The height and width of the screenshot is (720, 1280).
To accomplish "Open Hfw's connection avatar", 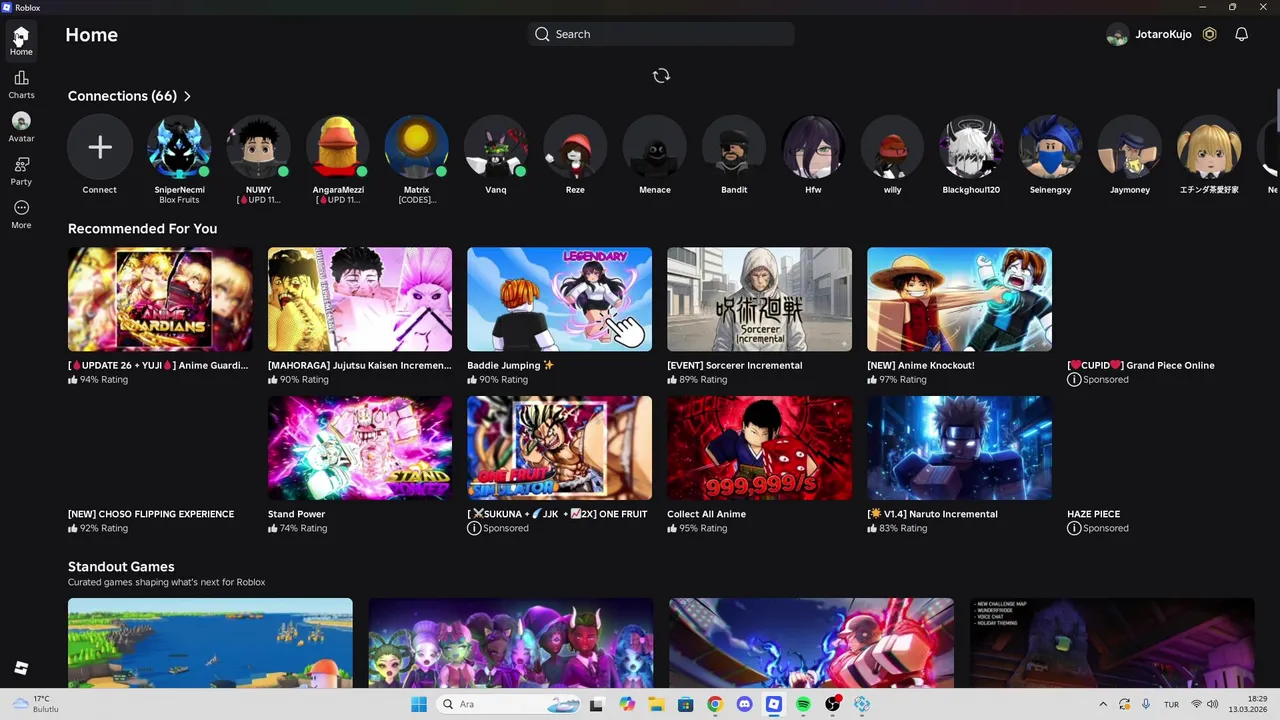I will click(813, 148).
